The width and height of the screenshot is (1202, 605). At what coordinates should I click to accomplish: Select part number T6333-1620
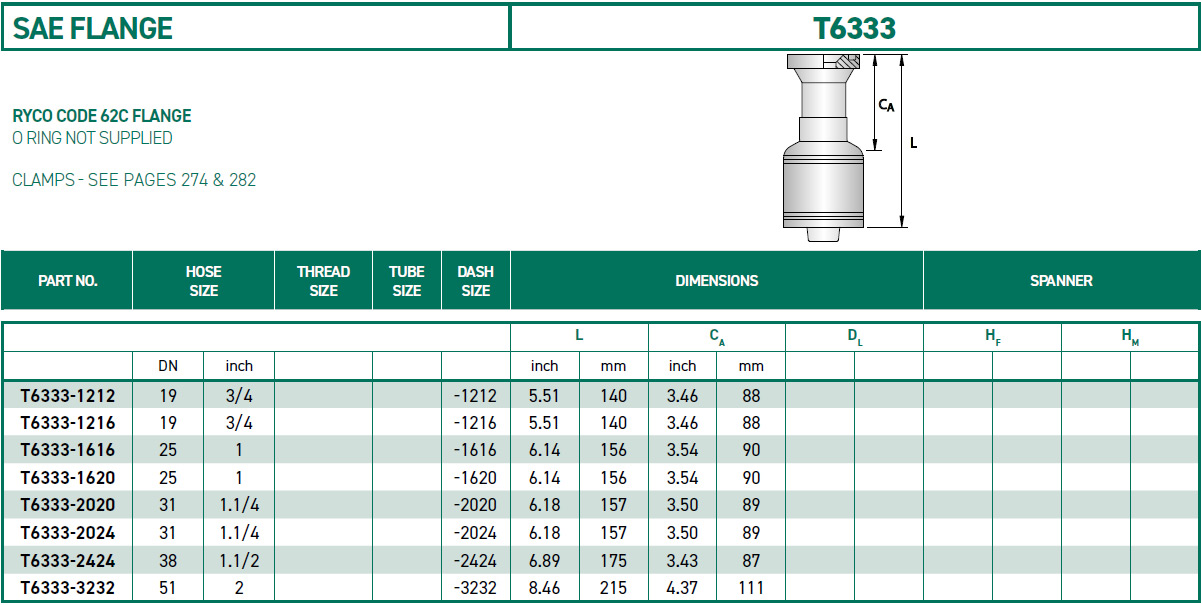(x=68, y=478)
